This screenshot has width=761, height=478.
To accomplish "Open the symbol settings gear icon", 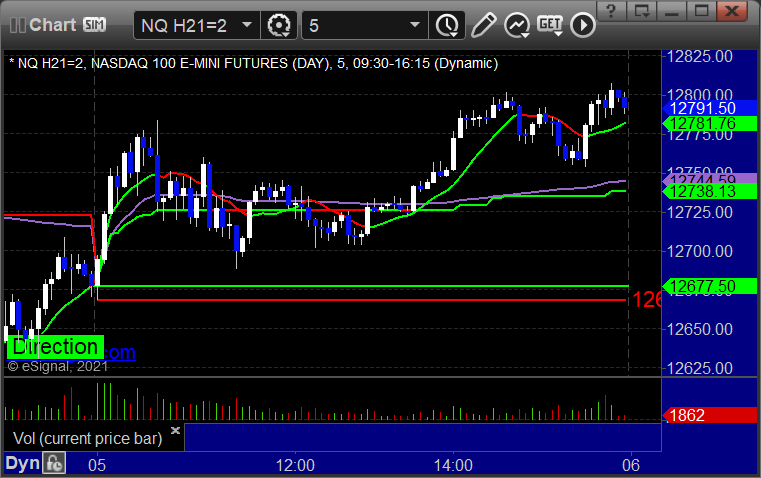I will pyautogui.click(x=279, y=25).
